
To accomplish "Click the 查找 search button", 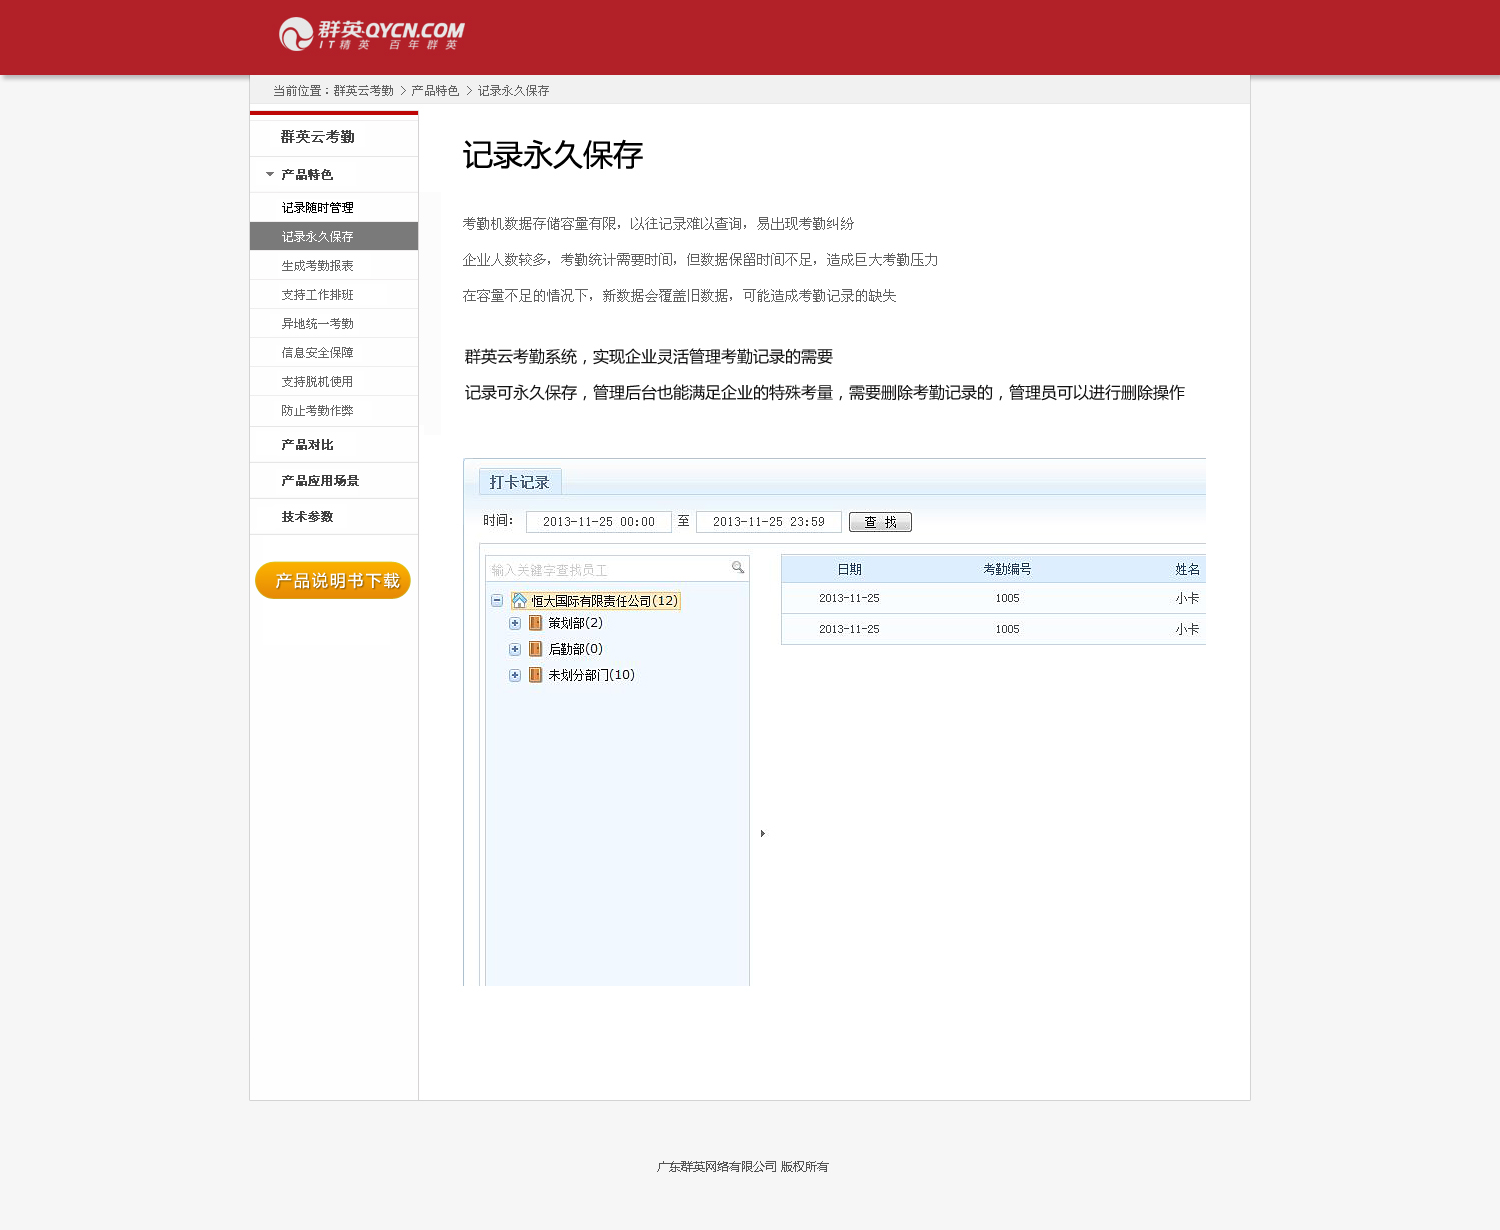I will pos(880,522).
